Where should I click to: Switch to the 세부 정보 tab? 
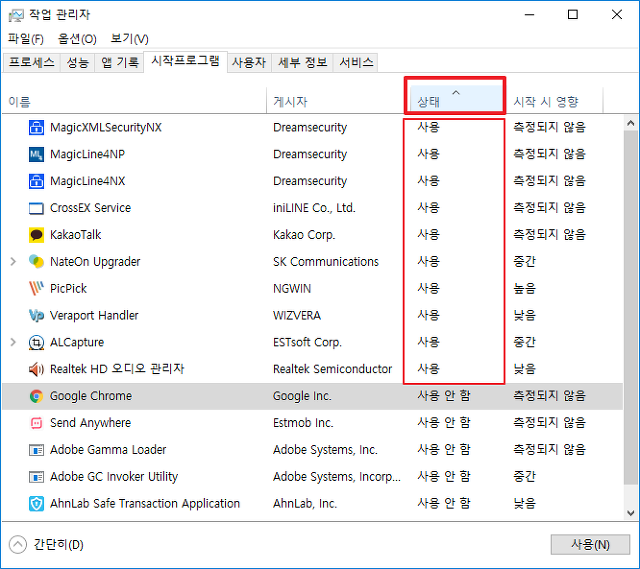point(302,62)
